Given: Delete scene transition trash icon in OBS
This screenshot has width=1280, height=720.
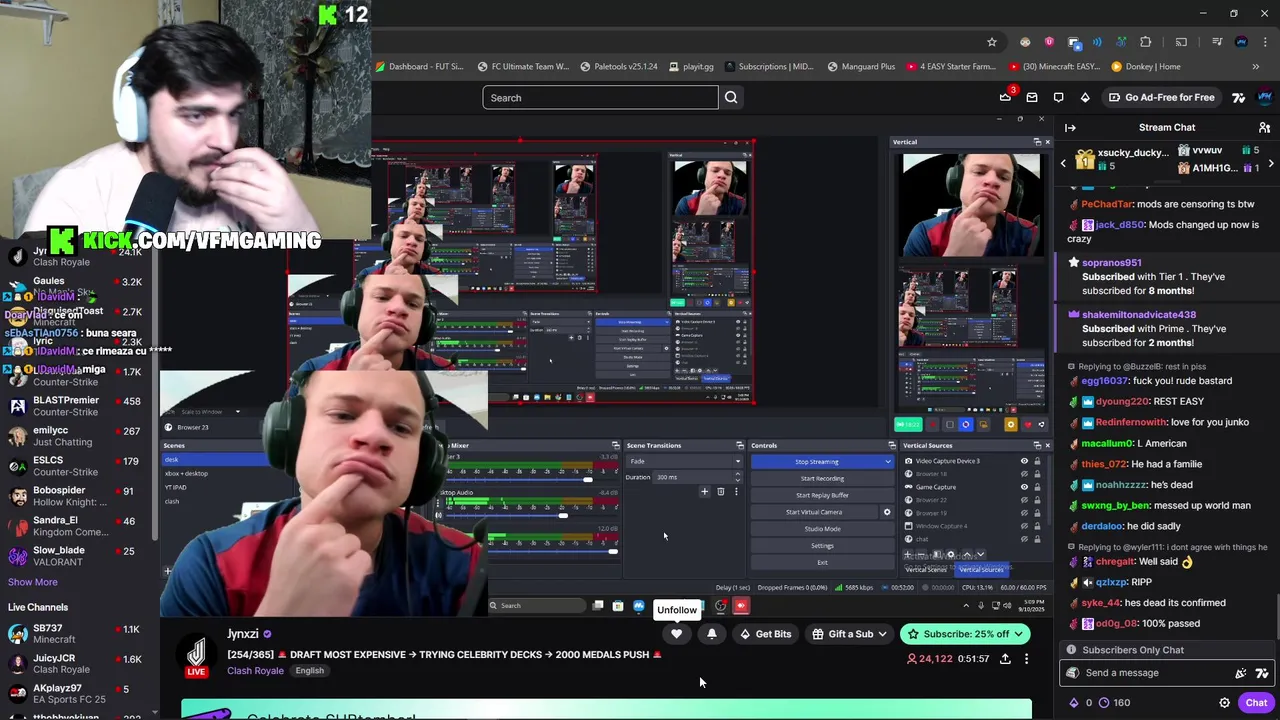Looking at the screenshot, I should click(x=720, y=492).
